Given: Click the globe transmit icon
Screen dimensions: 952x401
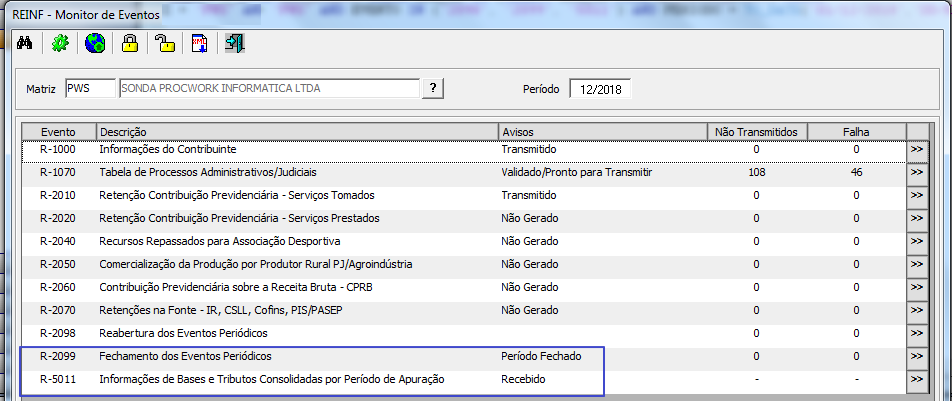Looking at the screenshot, I should coord(95,43).
